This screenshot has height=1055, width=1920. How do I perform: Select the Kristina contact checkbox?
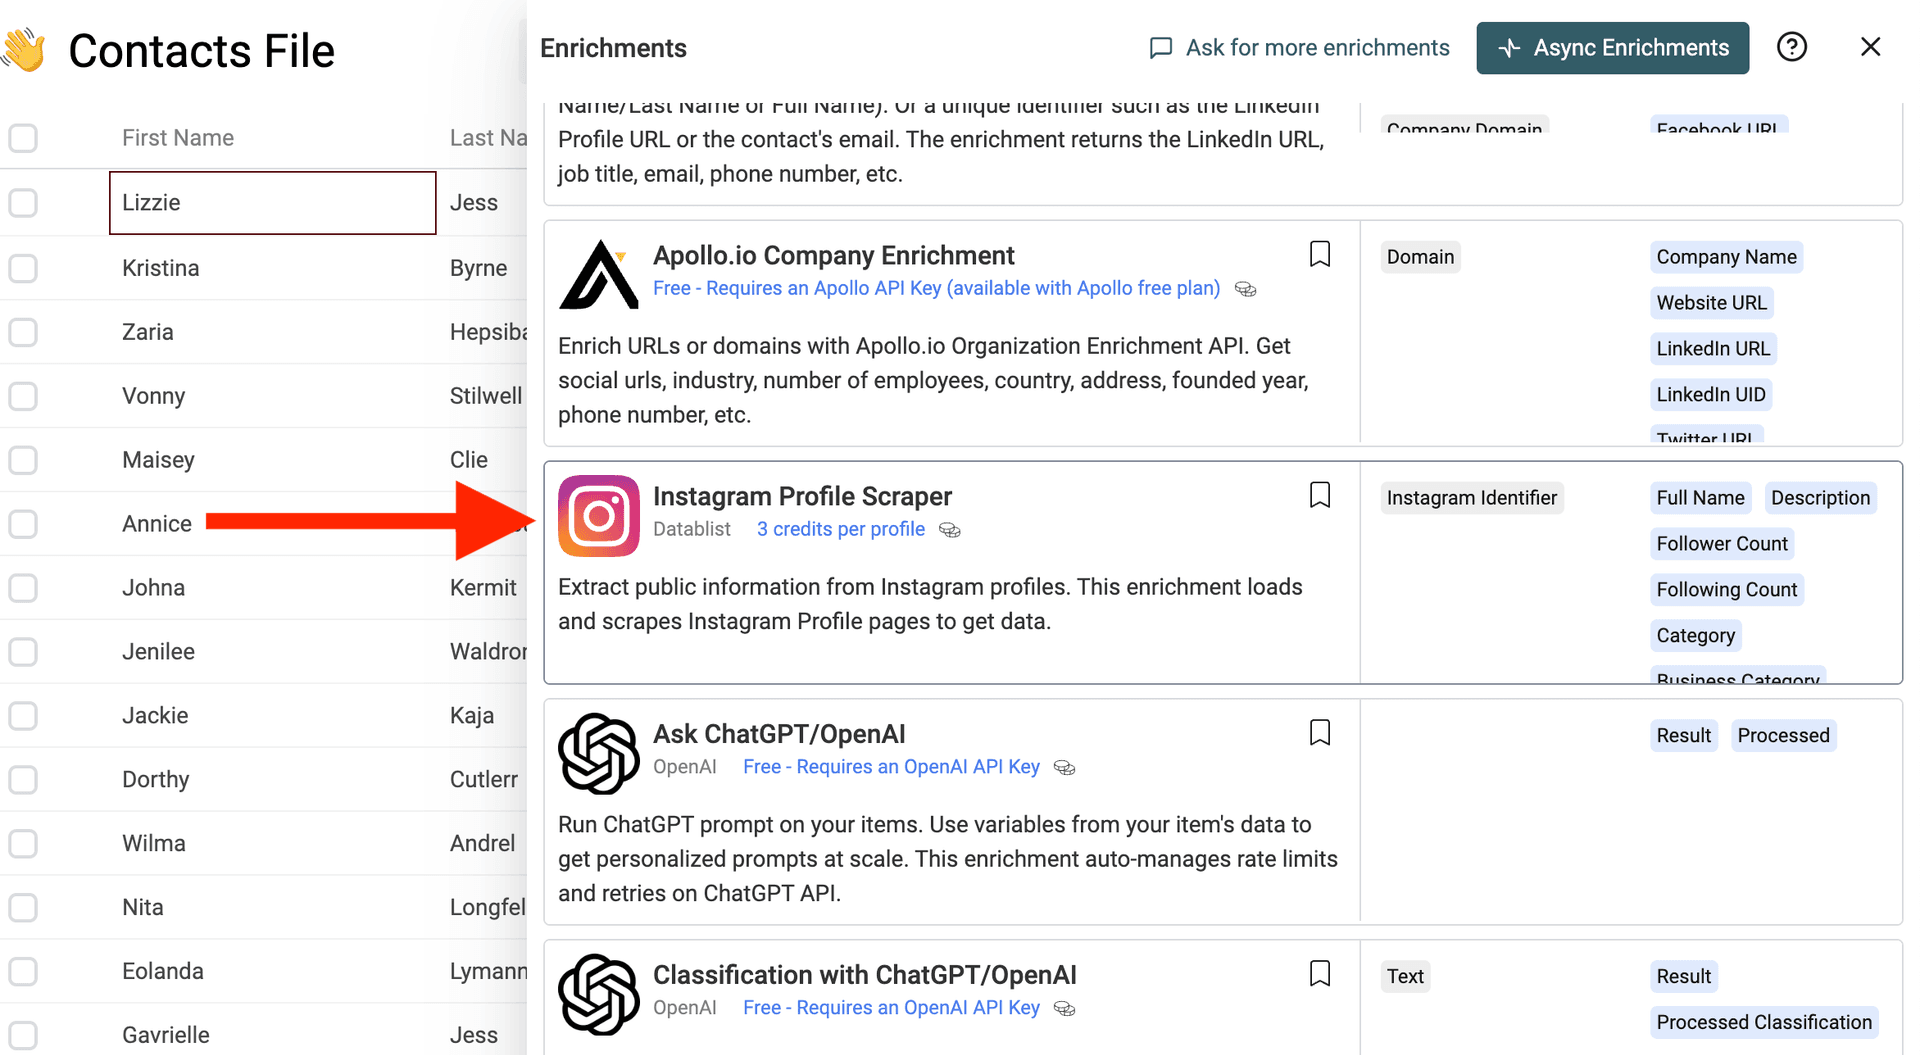point(22,267)
